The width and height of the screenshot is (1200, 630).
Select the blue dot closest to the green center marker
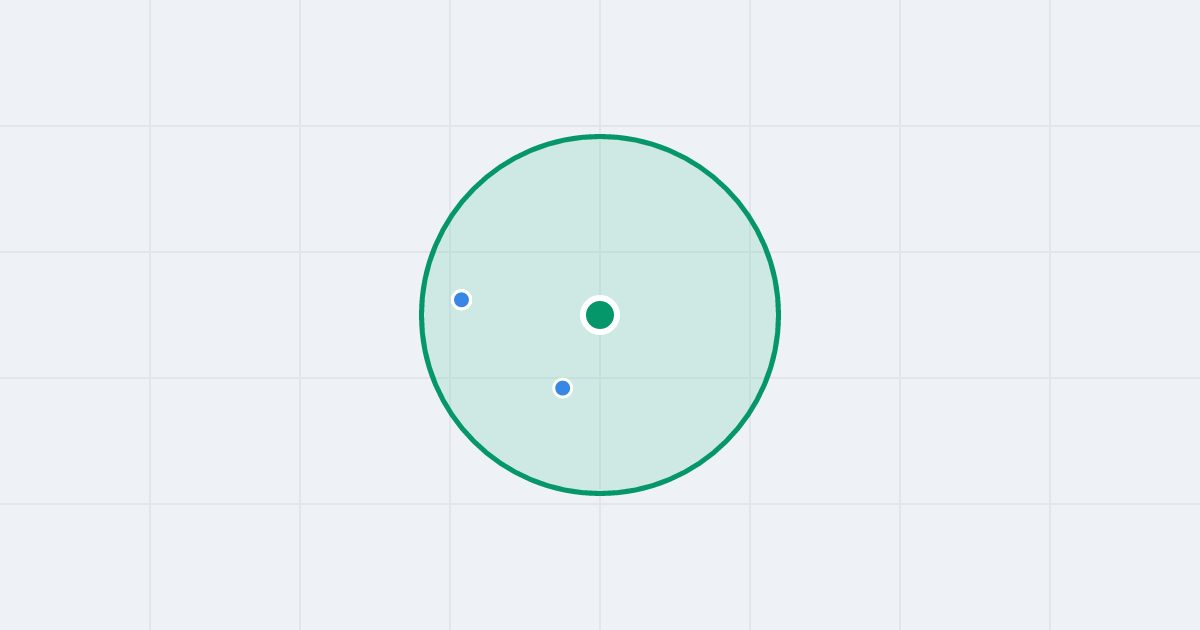click(563, 388)
